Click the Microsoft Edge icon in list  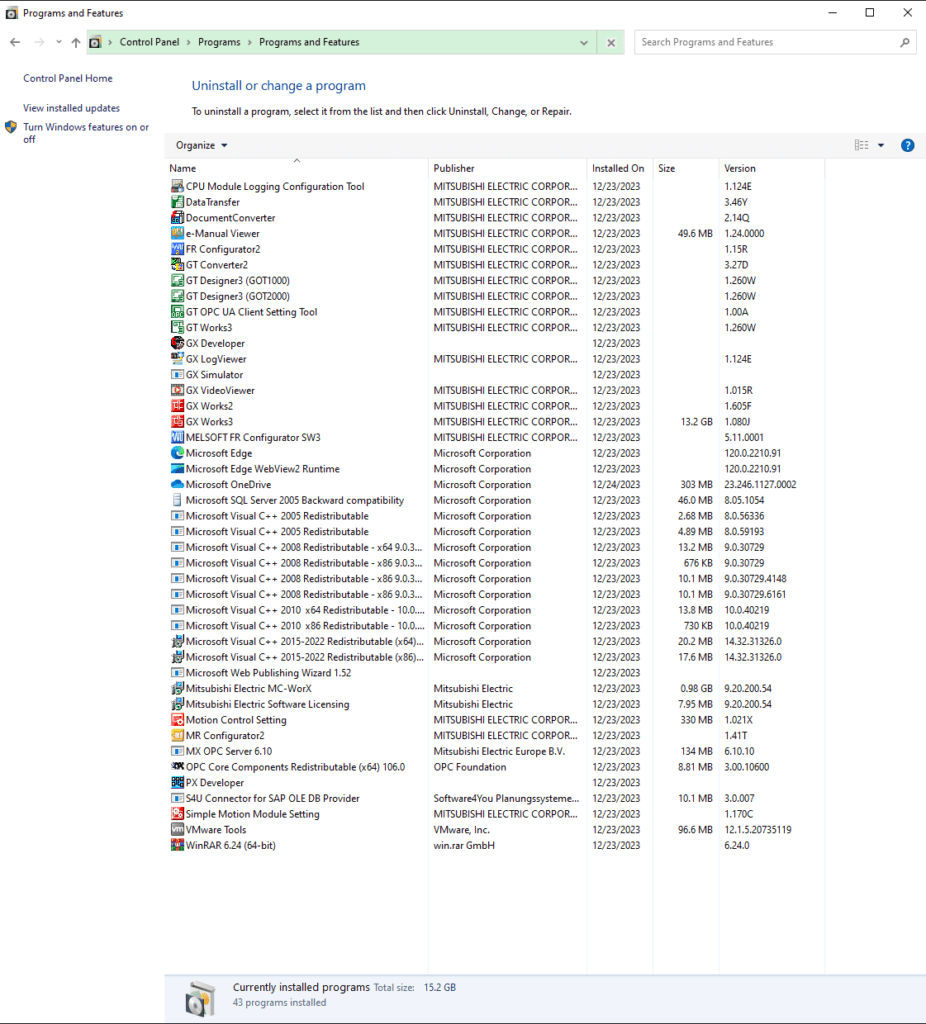pos(177,453)
